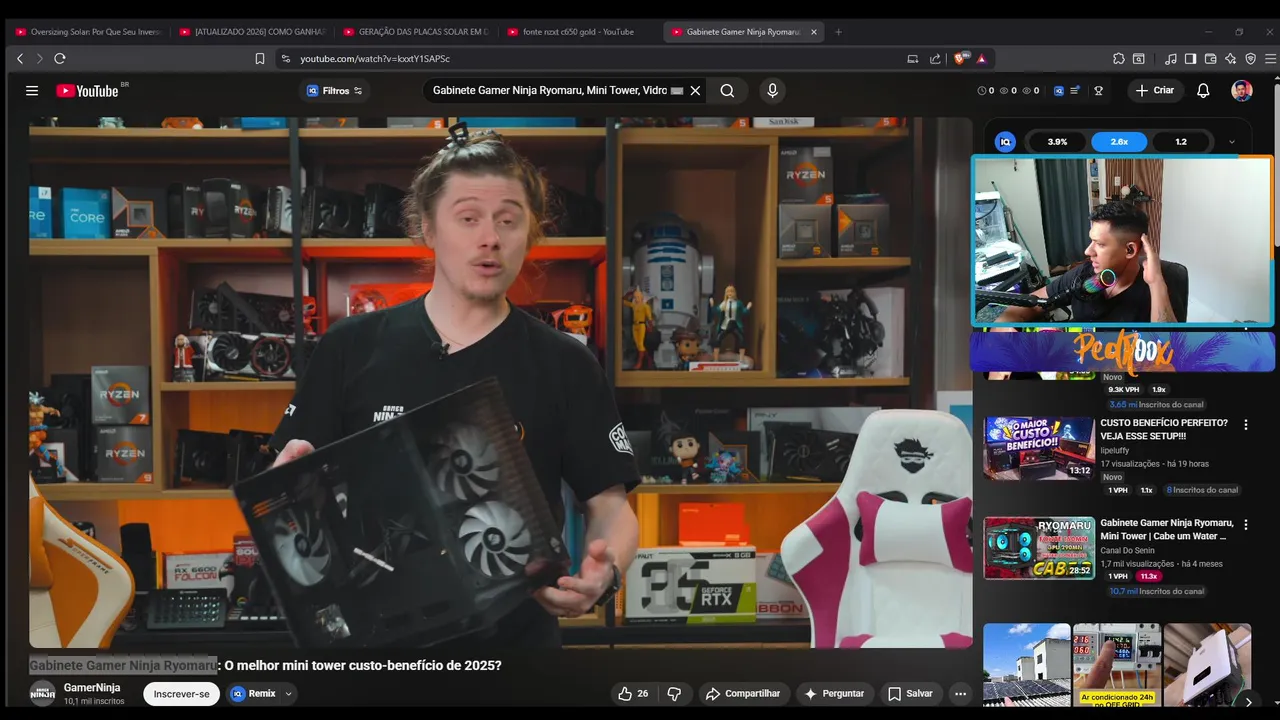Open the GamerNinja channel name link
1280x720 pixels.
(92, 688)
